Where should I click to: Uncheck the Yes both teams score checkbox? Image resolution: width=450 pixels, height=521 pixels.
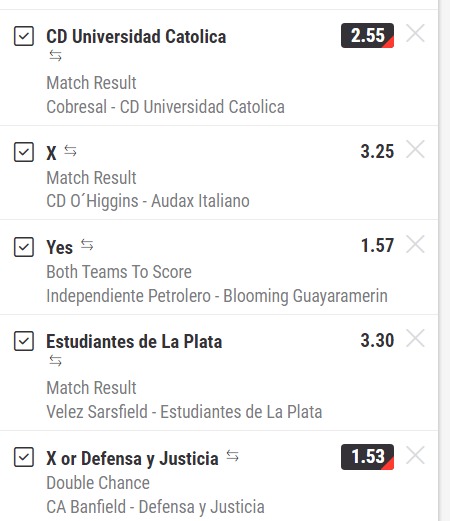[x=24, y=247]
